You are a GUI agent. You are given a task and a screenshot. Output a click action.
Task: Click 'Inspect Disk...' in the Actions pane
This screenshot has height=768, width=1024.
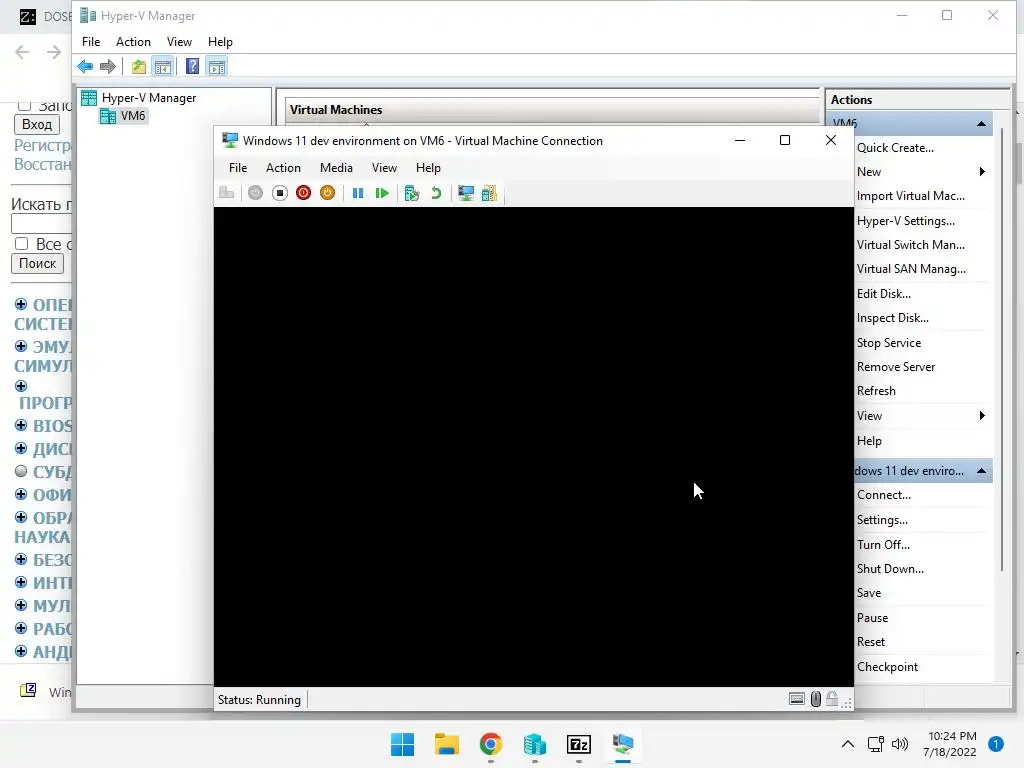[892, 318]
